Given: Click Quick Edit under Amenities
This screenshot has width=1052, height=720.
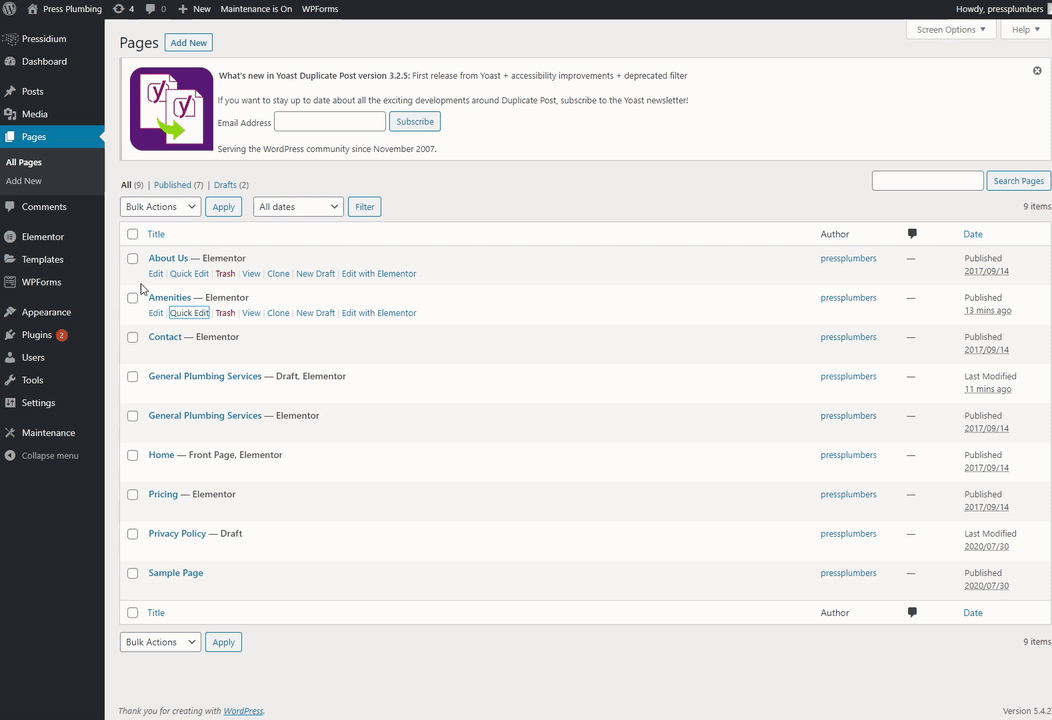Looking at the screenshot, I should (x=189, y=313).
